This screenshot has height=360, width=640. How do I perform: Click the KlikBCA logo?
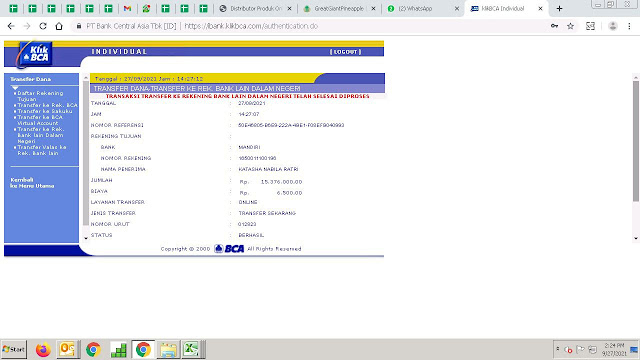(35, 54)
